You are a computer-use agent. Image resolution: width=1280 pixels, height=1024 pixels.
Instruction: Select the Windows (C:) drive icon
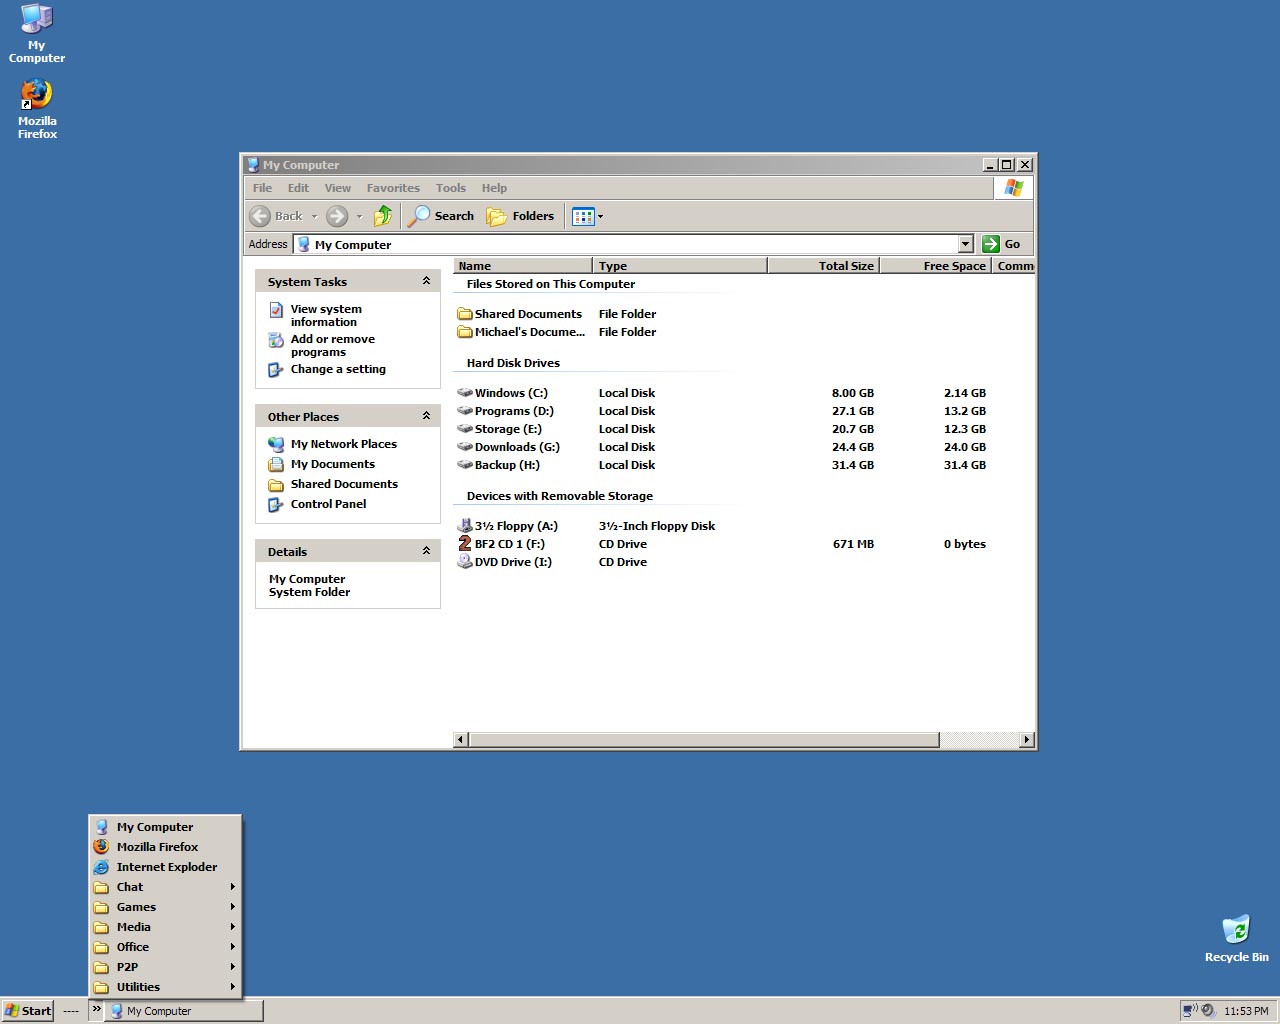tap(465, 393)
